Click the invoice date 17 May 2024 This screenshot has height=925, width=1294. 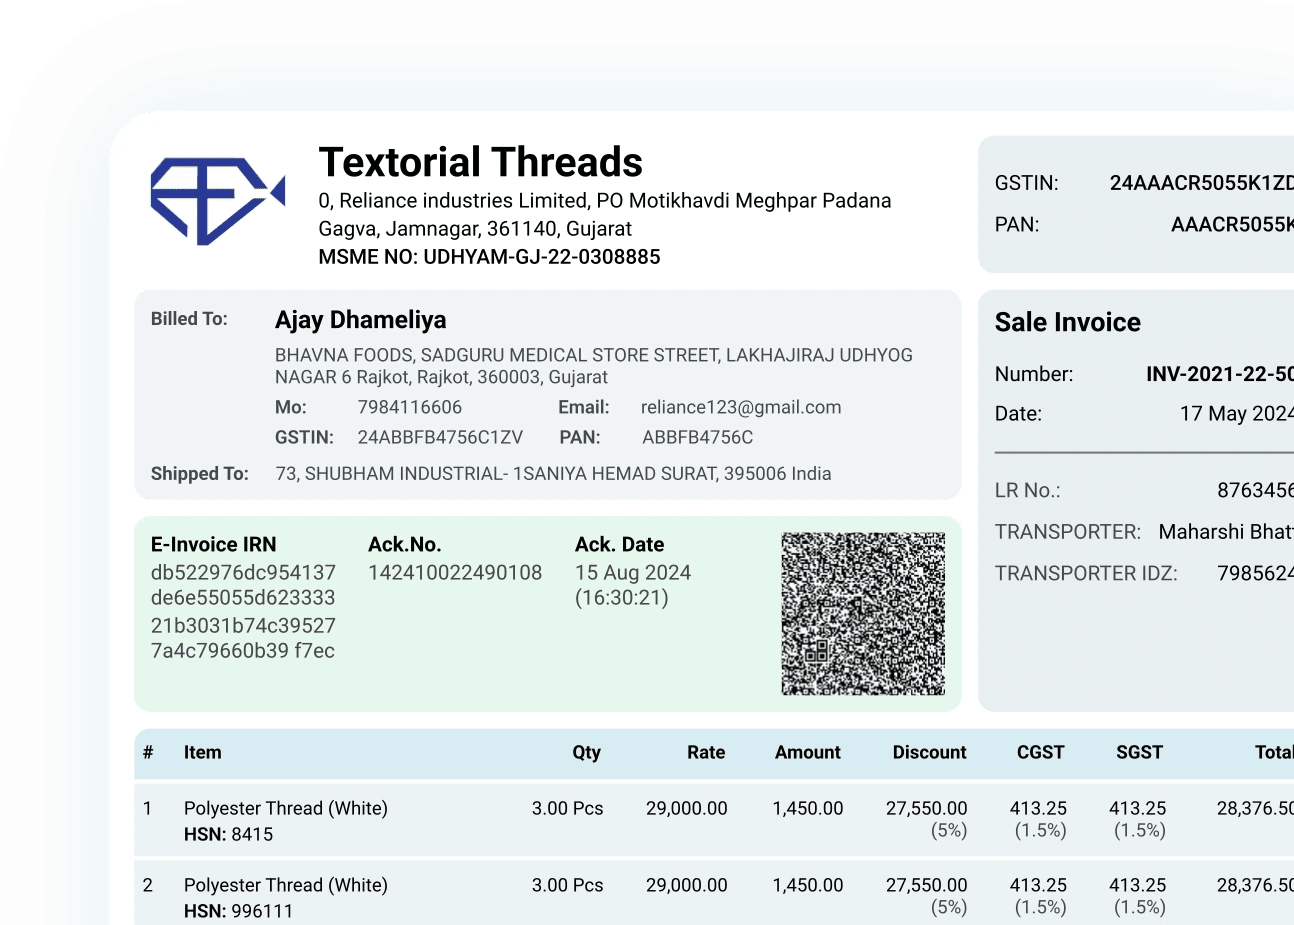click(x=1236, y=414)
